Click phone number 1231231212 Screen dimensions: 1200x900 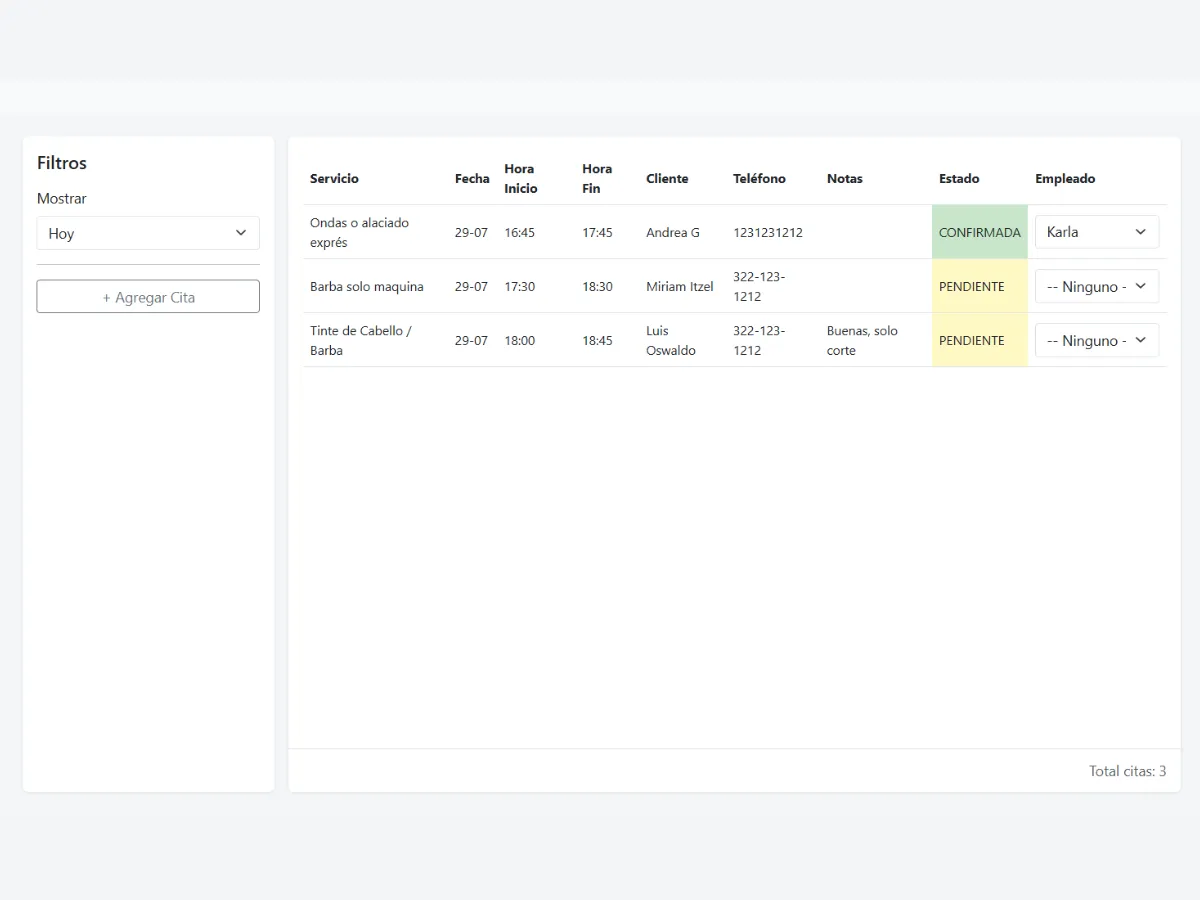tap(768, 232)
